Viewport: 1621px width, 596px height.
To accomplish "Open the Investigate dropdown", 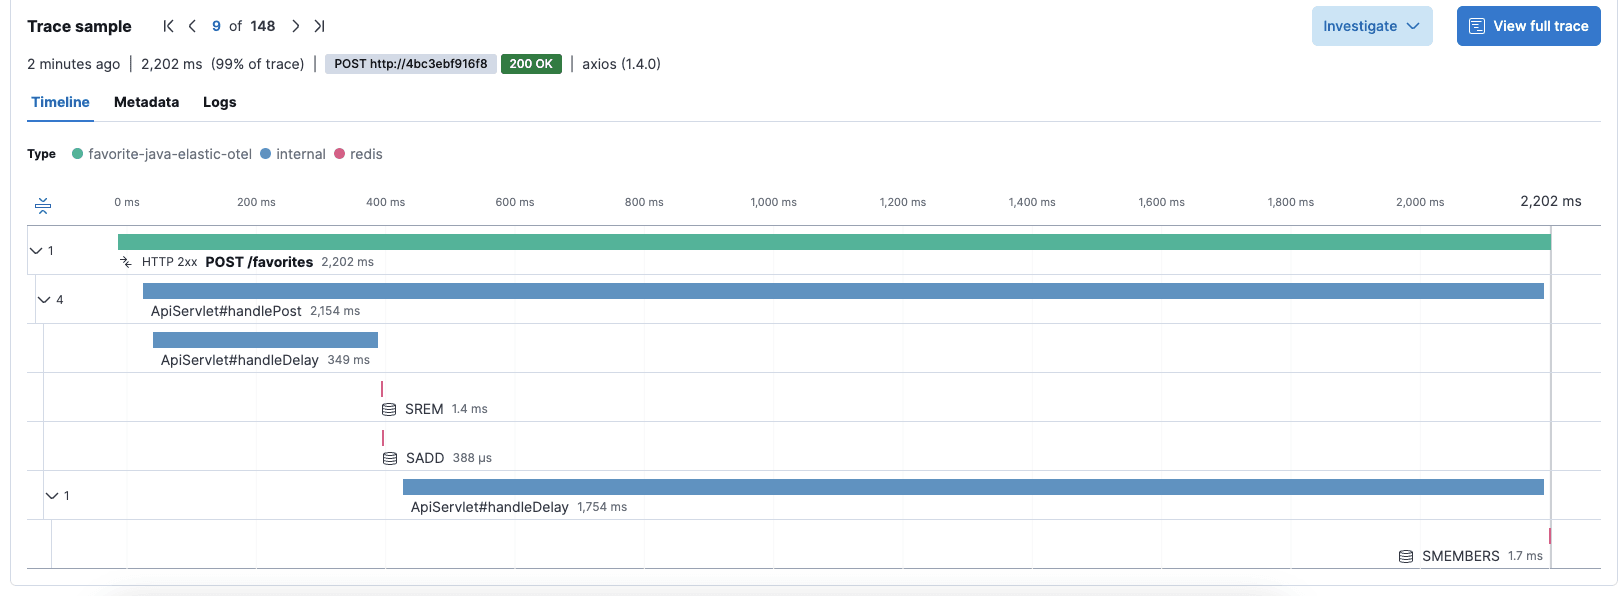I will point(1371,26).
